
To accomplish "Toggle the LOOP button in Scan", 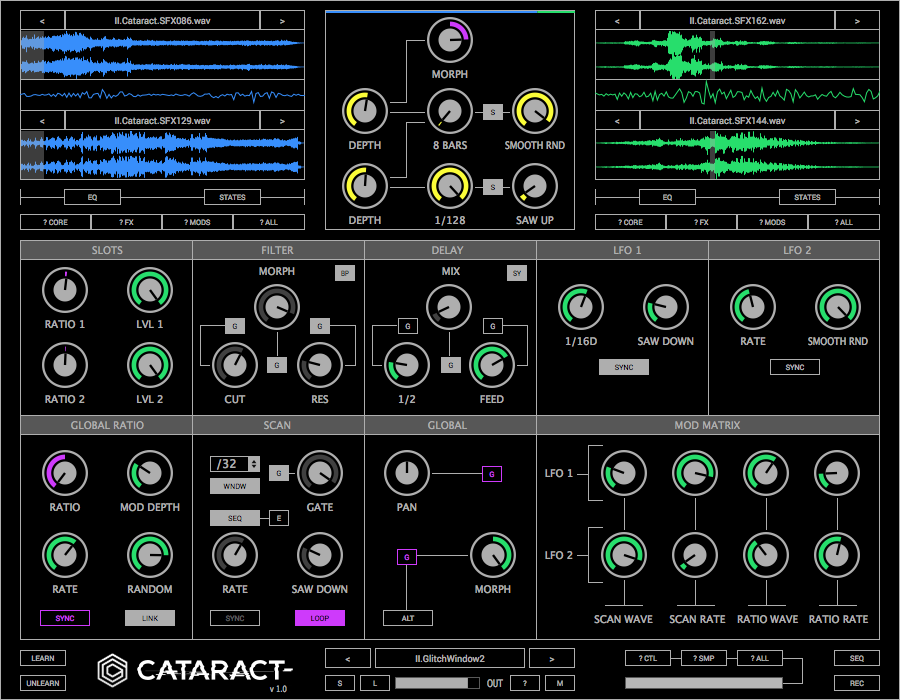I will pos(319,618).
